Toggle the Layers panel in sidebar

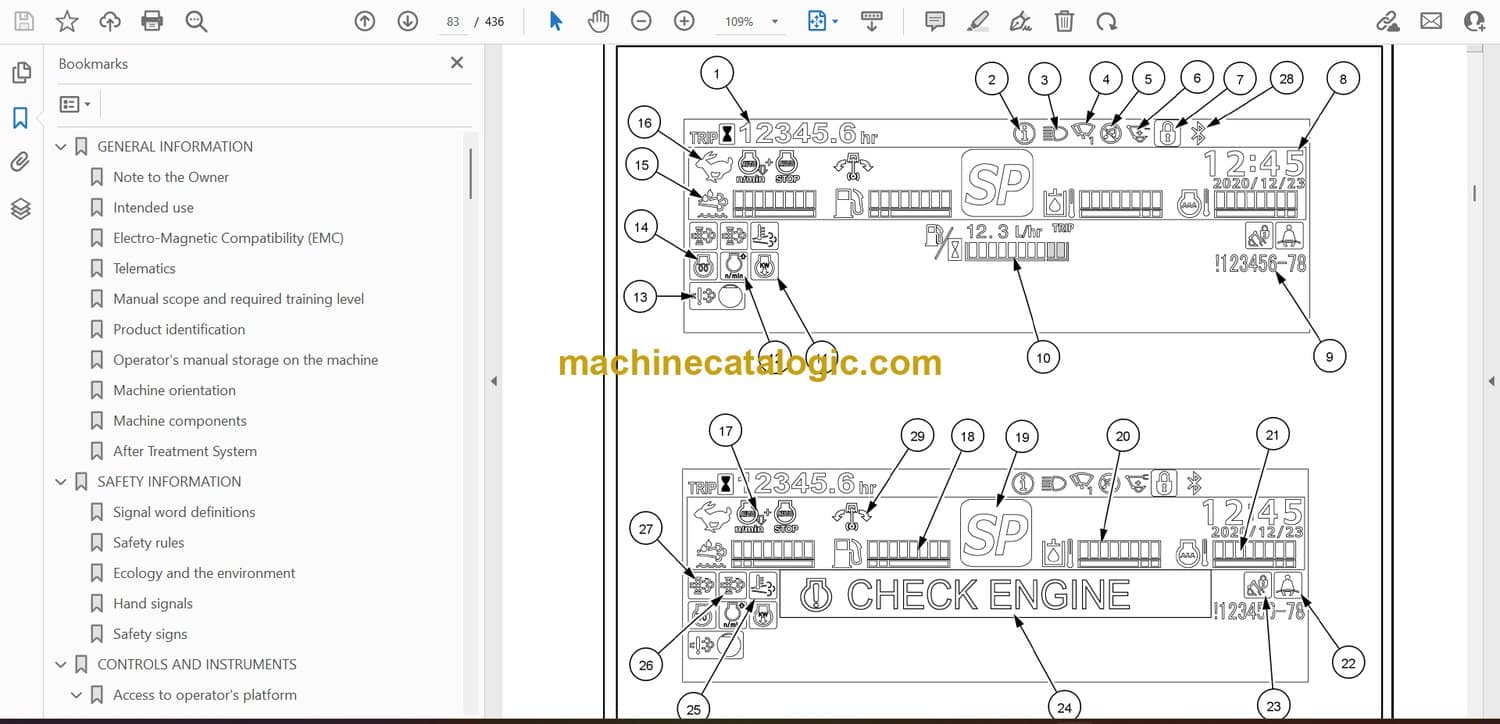point(21,208)
